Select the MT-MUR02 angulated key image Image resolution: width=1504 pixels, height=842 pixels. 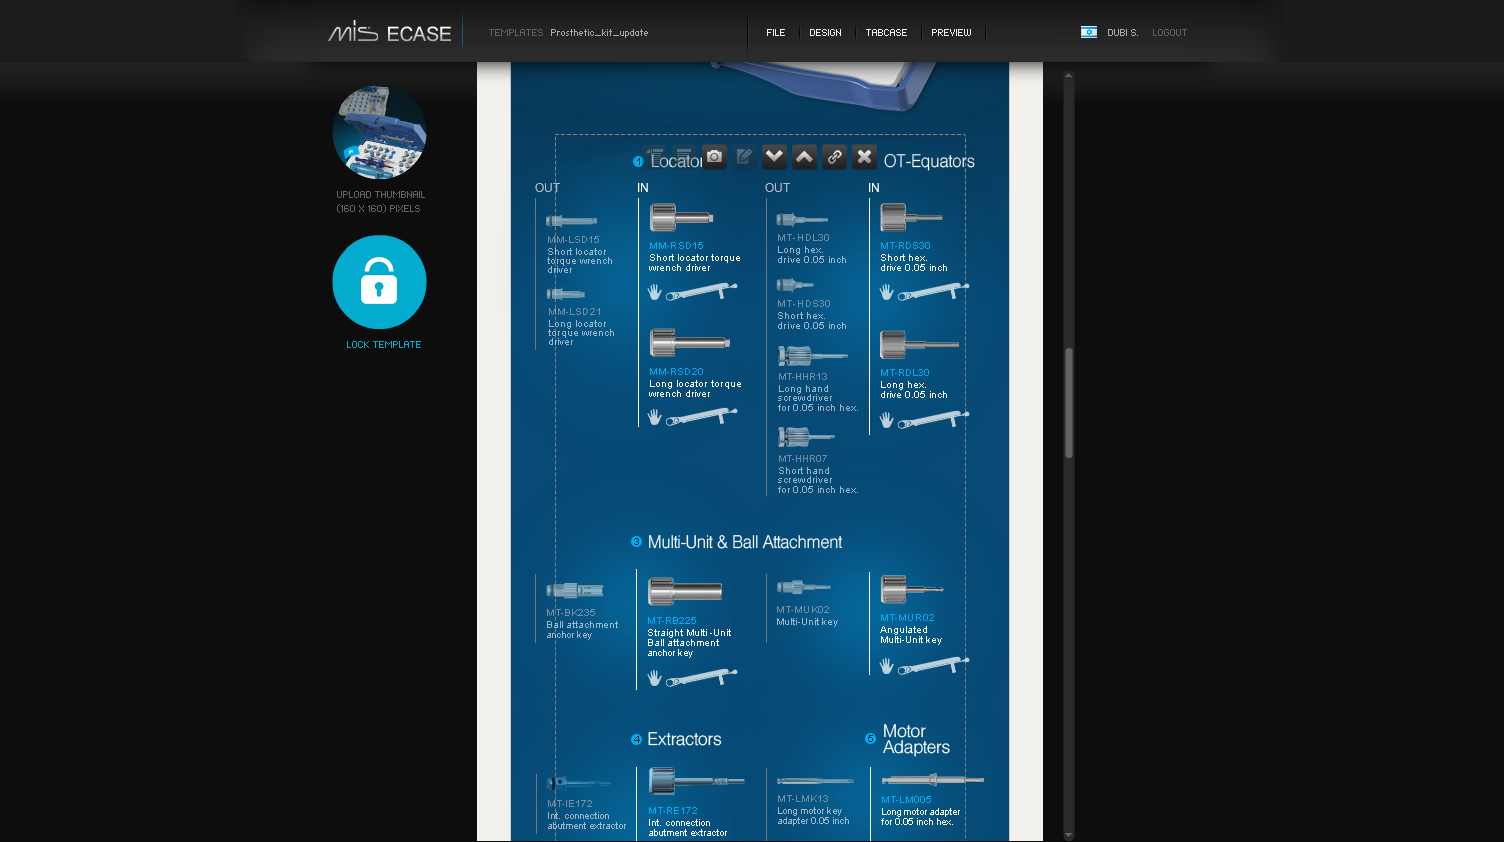pos(912,589)
